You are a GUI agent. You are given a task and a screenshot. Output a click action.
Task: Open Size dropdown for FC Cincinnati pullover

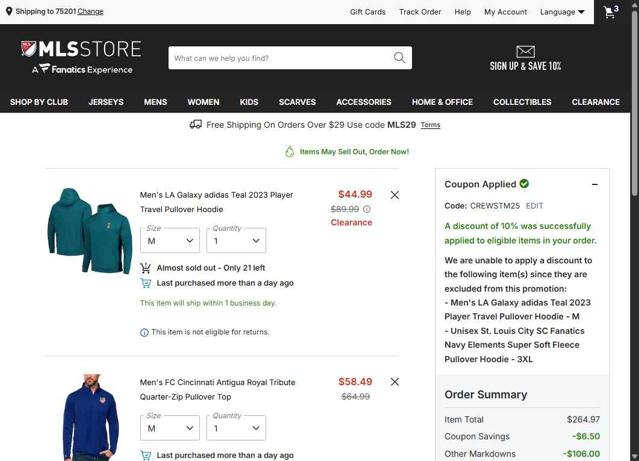click(170, 428)
